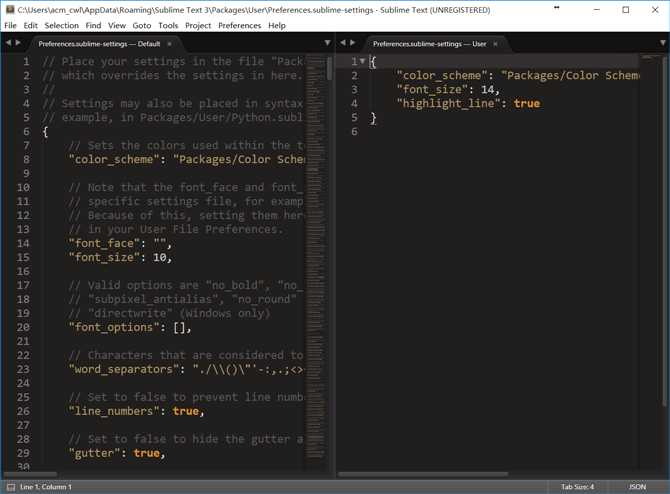Close the Default settings tab
This screenshot has height=494, width=670.
pos(169,44)
